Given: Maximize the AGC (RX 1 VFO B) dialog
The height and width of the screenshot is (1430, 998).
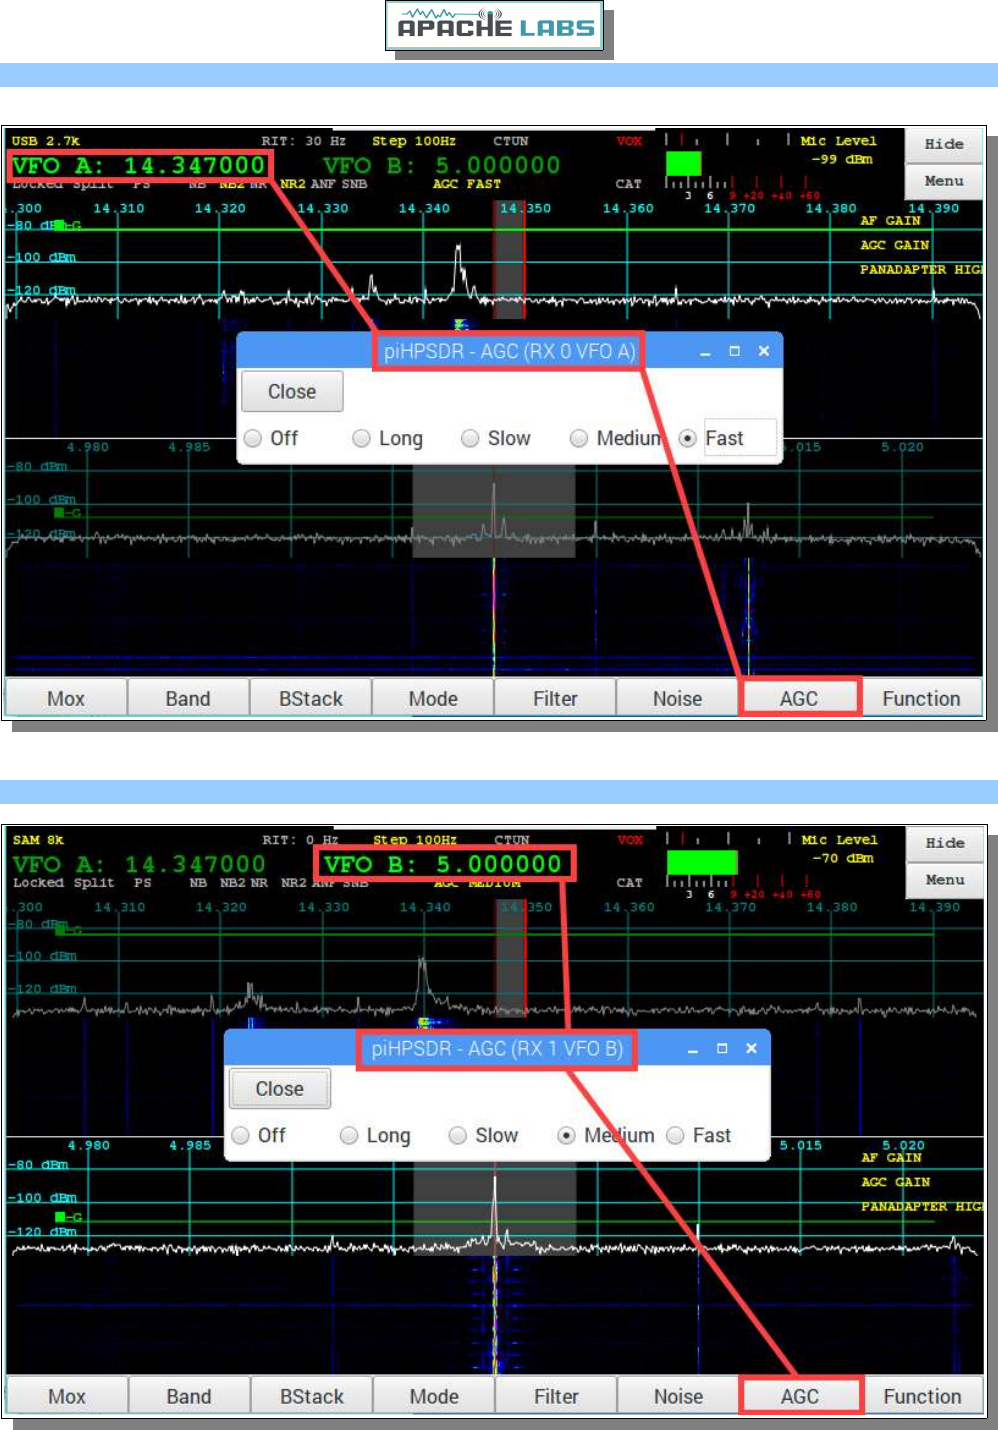Looking at the screenshot, I should [x=722, y=1049].
